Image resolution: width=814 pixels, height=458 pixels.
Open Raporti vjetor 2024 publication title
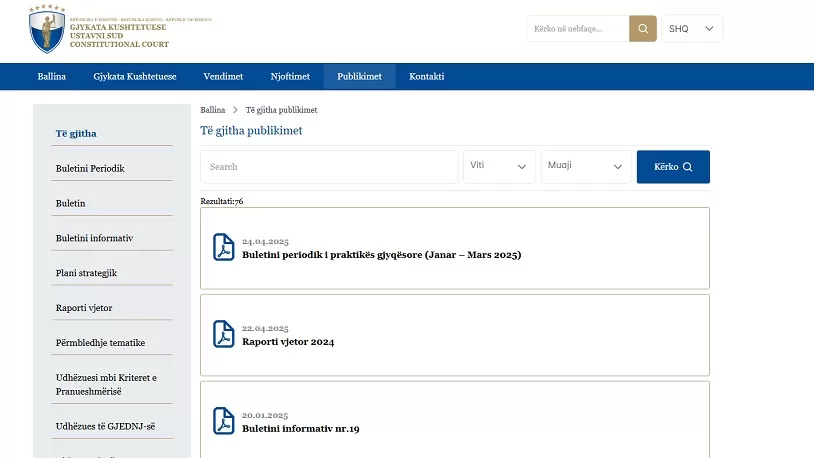[288, 342]
